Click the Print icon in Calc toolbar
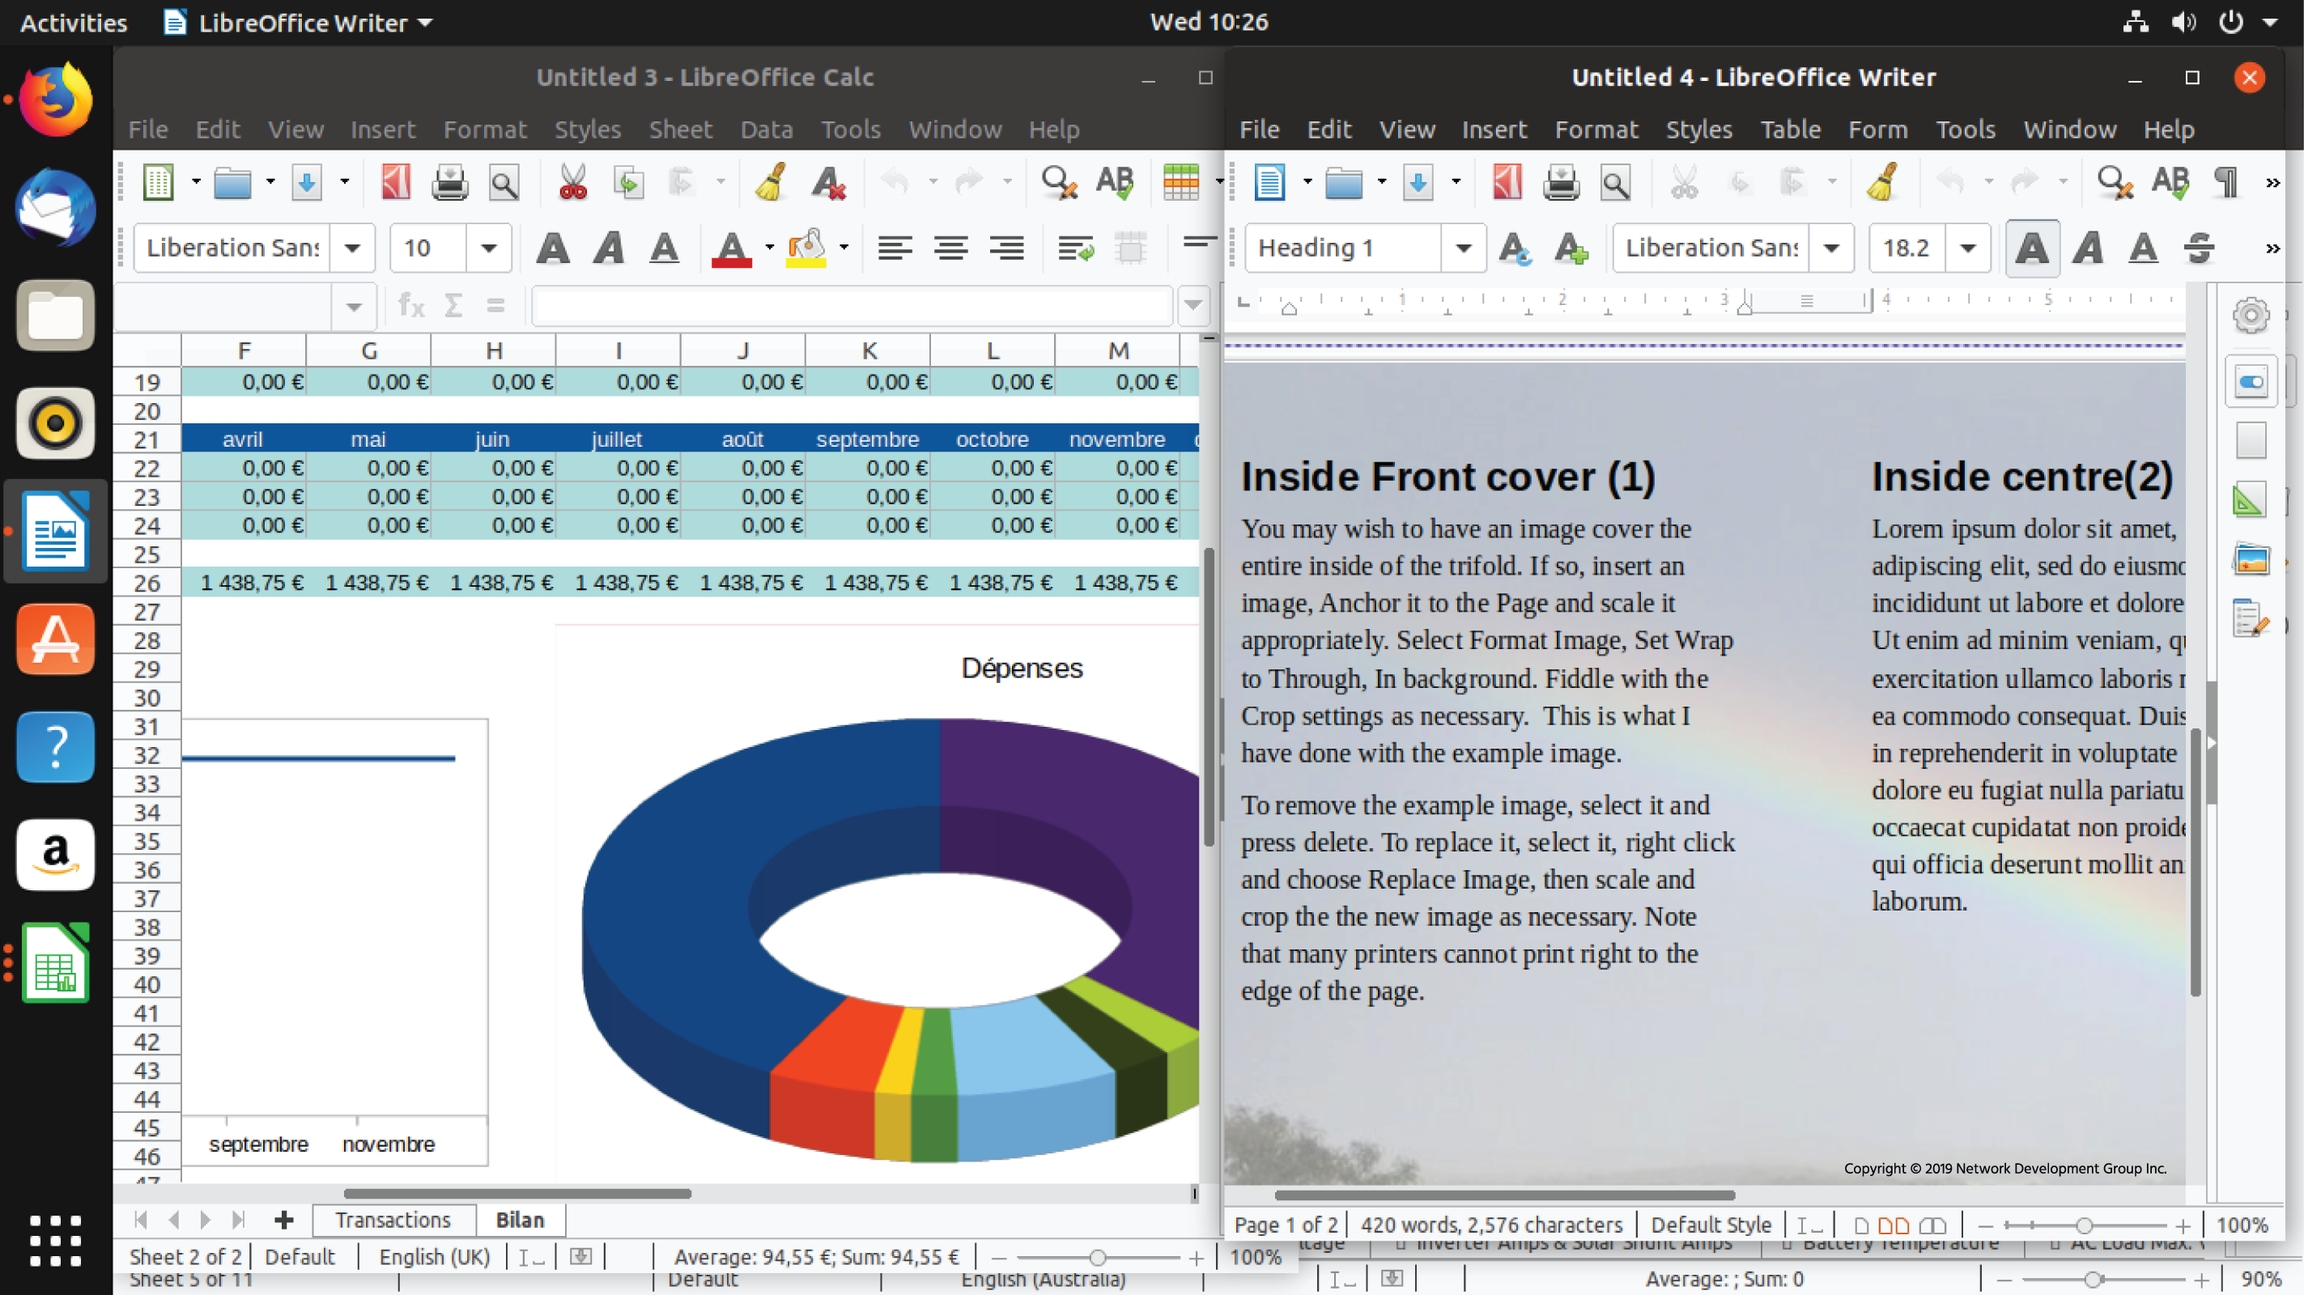 (449, 183)
